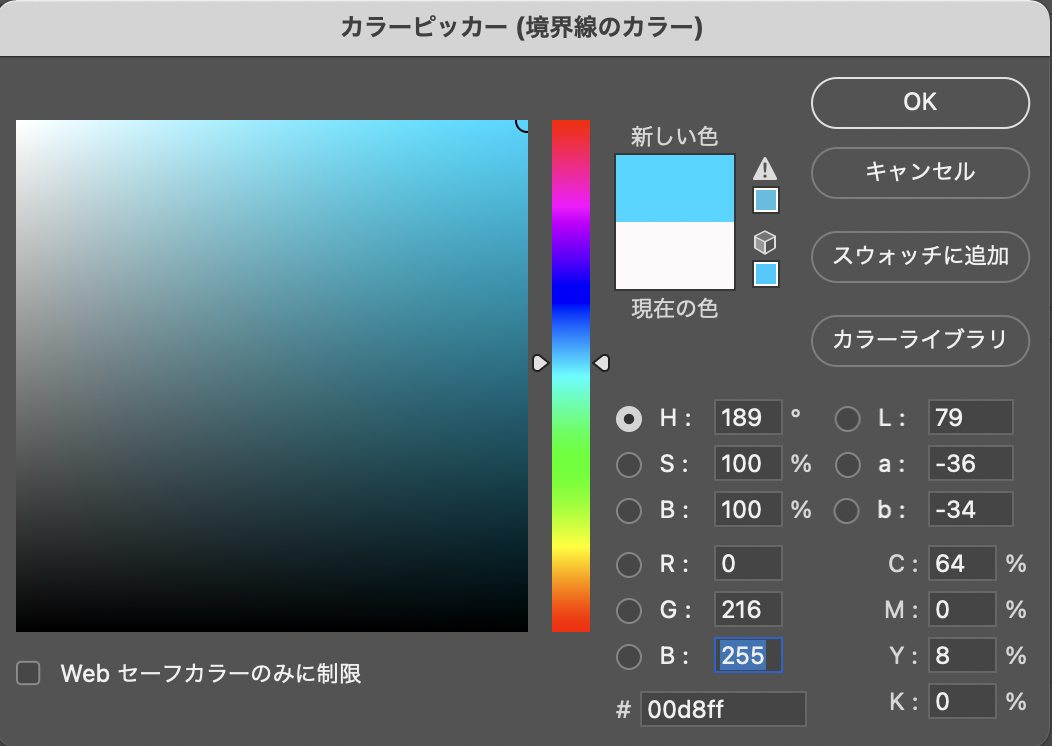Revert by clicking the current color swatch
1052x746 pixels.
[675, 256]
